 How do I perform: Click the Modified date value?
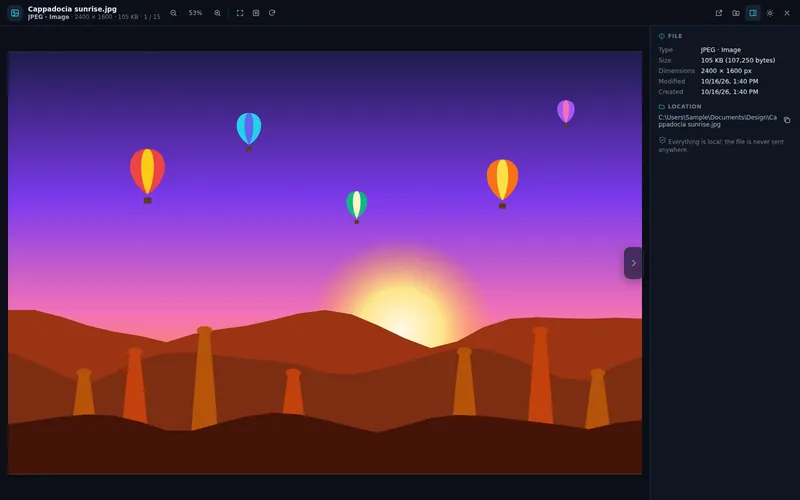tap(729, 81)
